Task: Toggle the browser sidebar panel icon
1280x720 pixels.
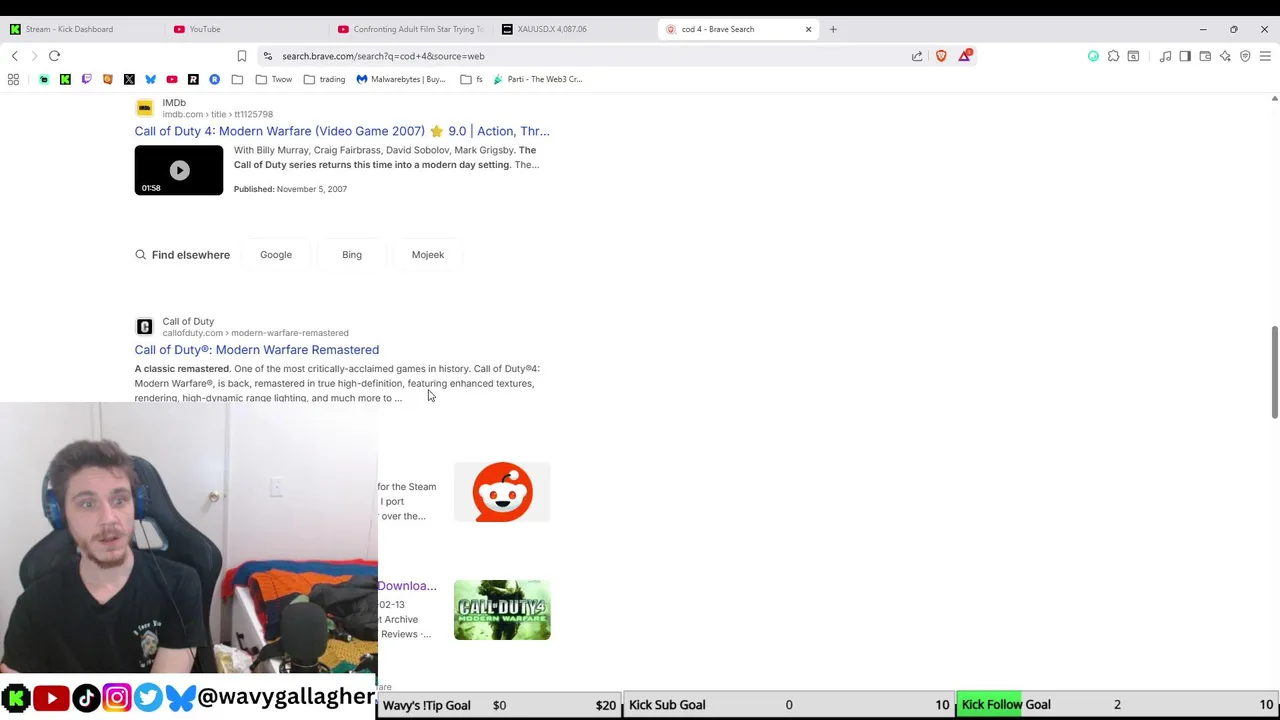Action: tap(1185, 56)
